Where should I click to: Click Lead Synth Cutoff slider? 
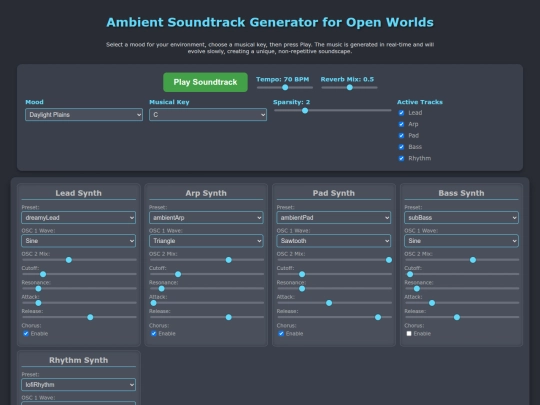click(79, 274)
